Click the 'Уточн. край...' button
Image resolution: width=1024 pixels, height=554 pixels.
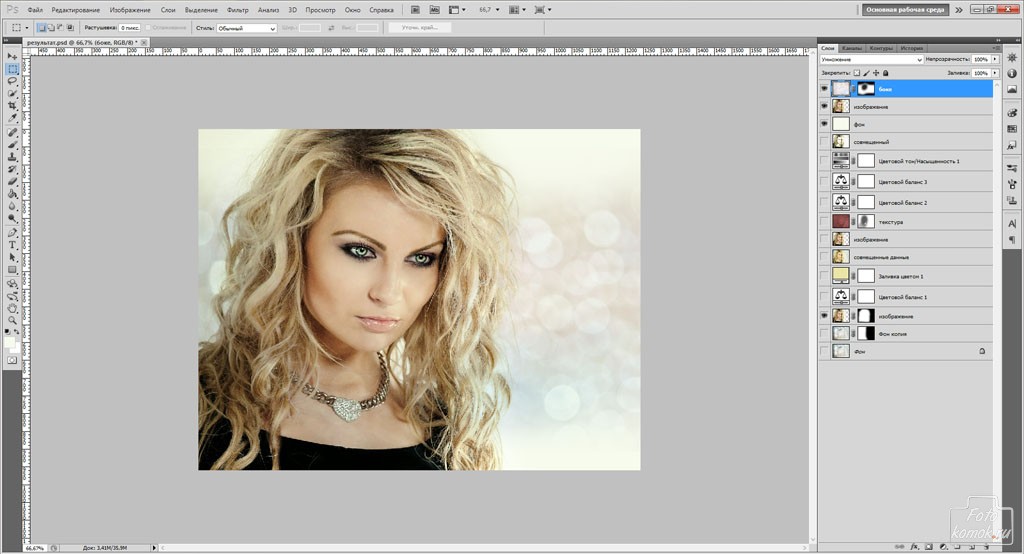pyautogui.click(x=419, y=28)
